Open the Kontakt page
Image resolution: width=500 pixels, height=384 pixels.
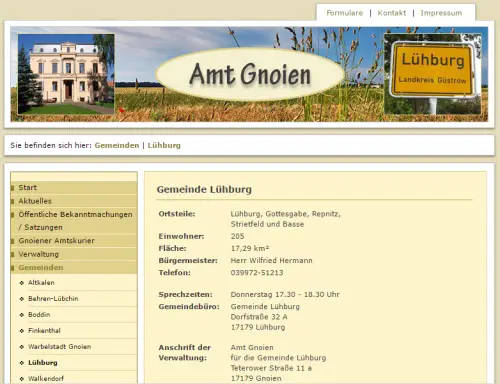pos(392,13)
